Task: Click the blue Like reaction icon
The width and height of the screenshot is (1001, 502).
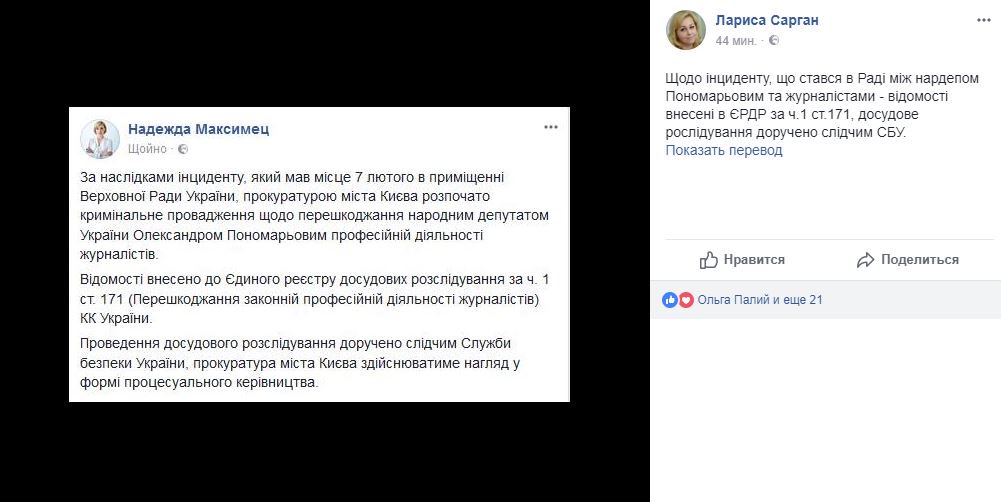Action: [x=670, y=299]
